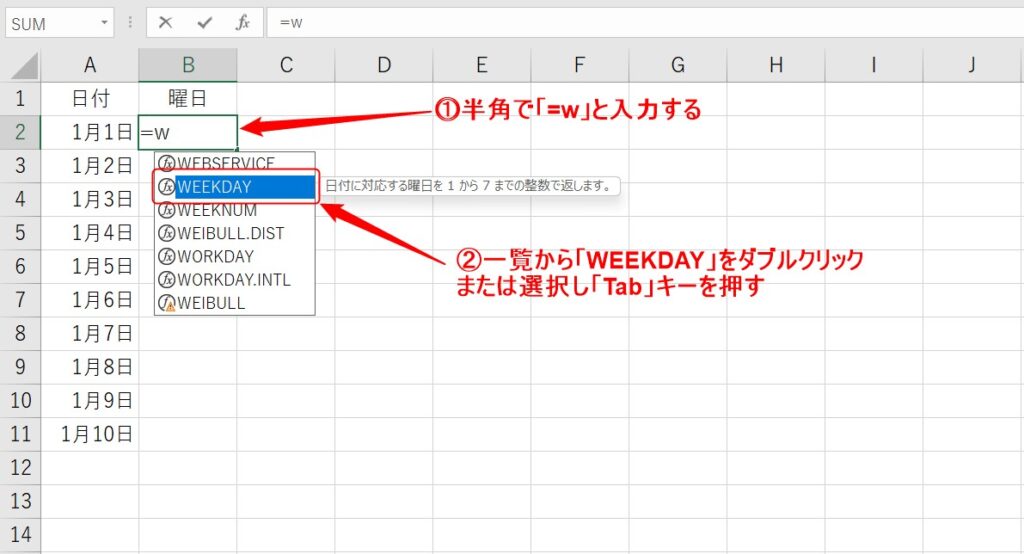Choose WEEKDAY from the function list

tap(236, 187)
